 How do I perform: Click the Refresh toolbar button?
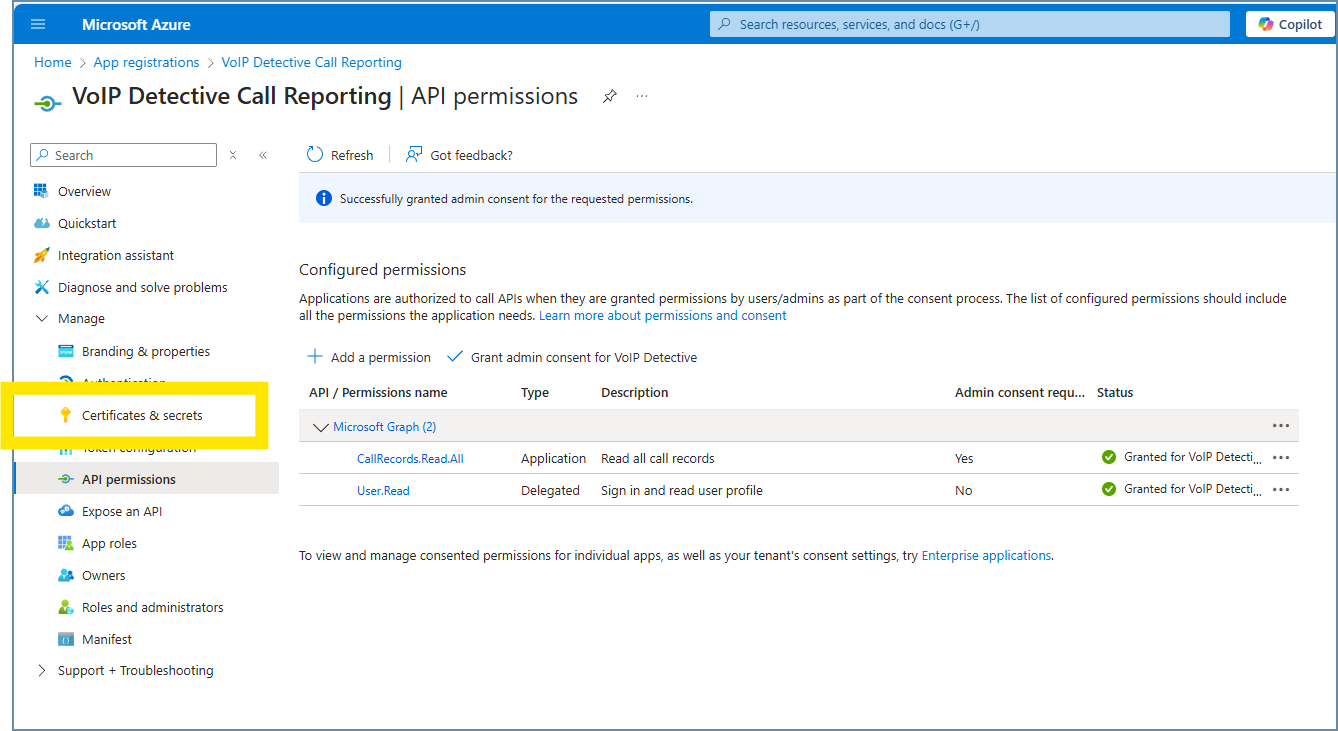340,155
